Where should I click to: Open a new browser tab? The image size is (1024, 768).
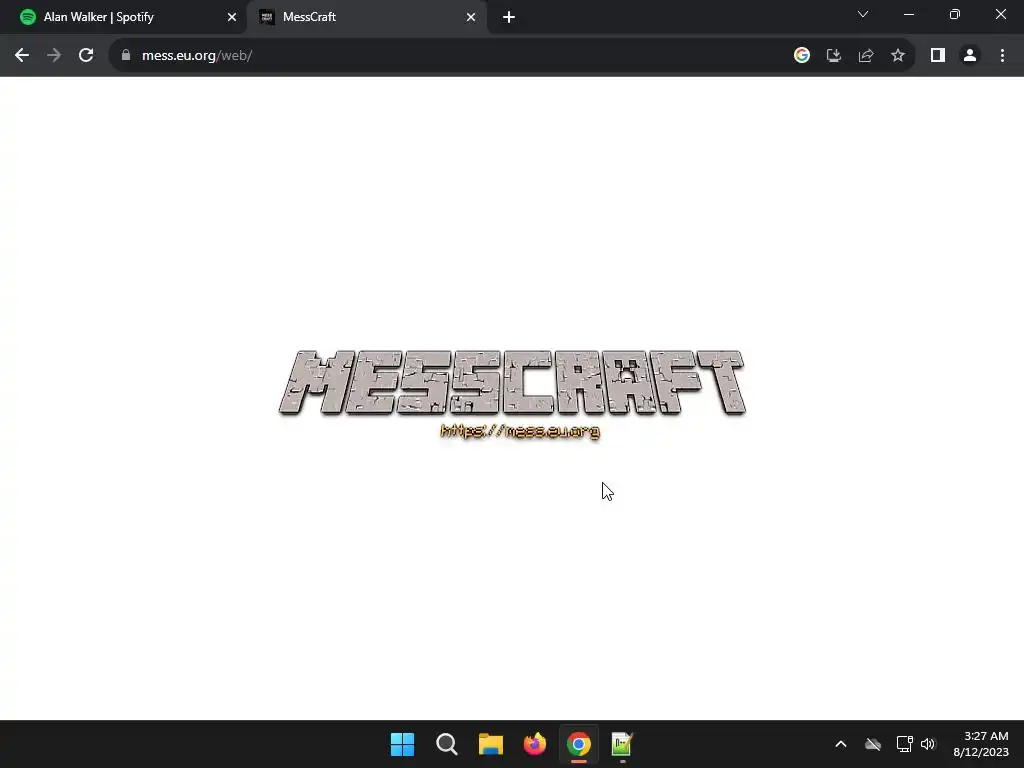(509, 17)
